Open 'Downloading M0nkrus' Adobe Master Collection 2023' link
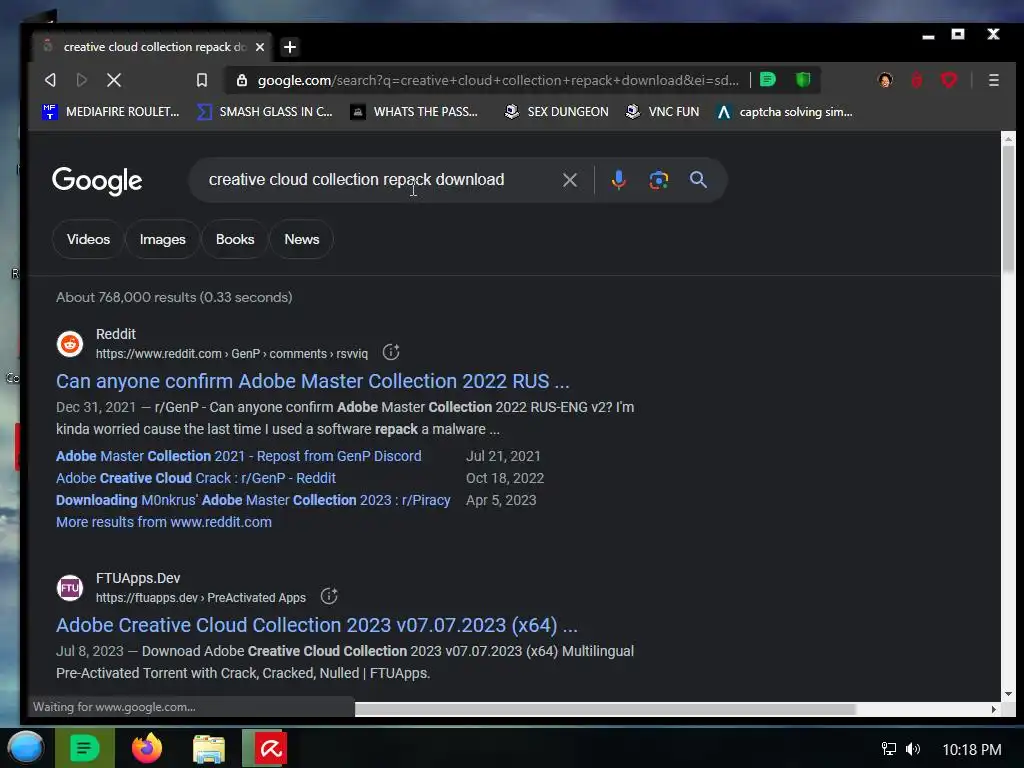 pyautogui.click(x=253, y=500)
